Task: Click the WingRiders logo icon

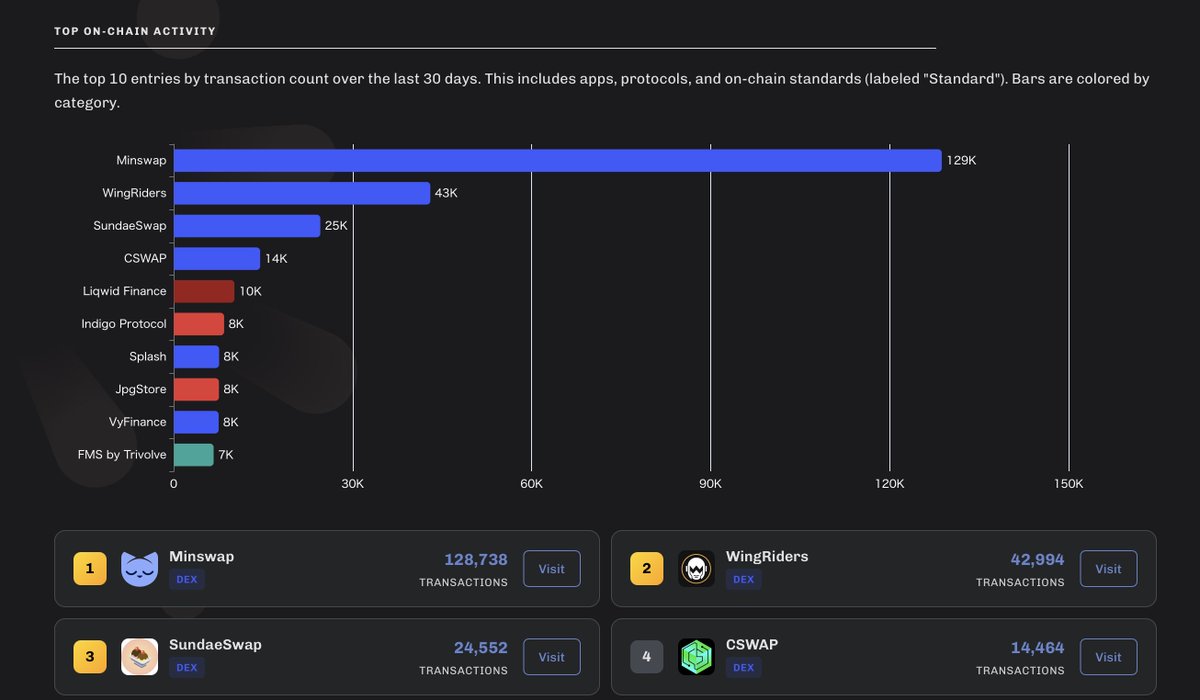Action: tap(696, 569)
